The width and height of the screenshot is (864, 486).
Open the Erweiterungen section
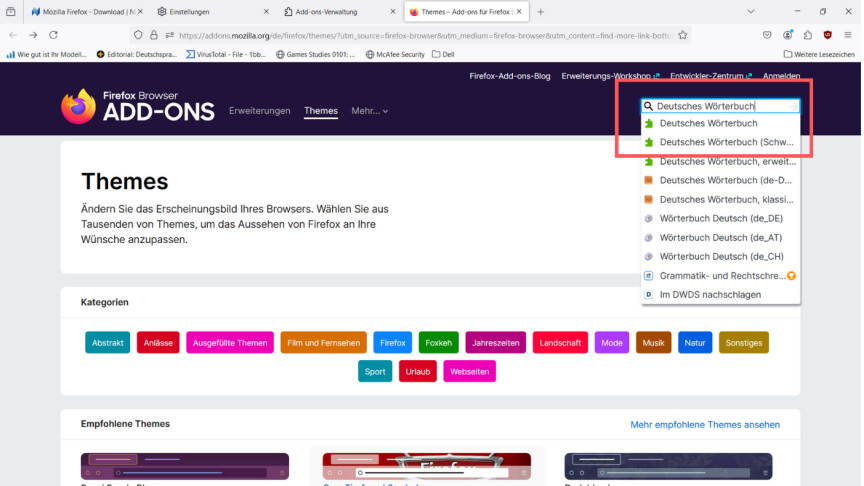[260, 111]
